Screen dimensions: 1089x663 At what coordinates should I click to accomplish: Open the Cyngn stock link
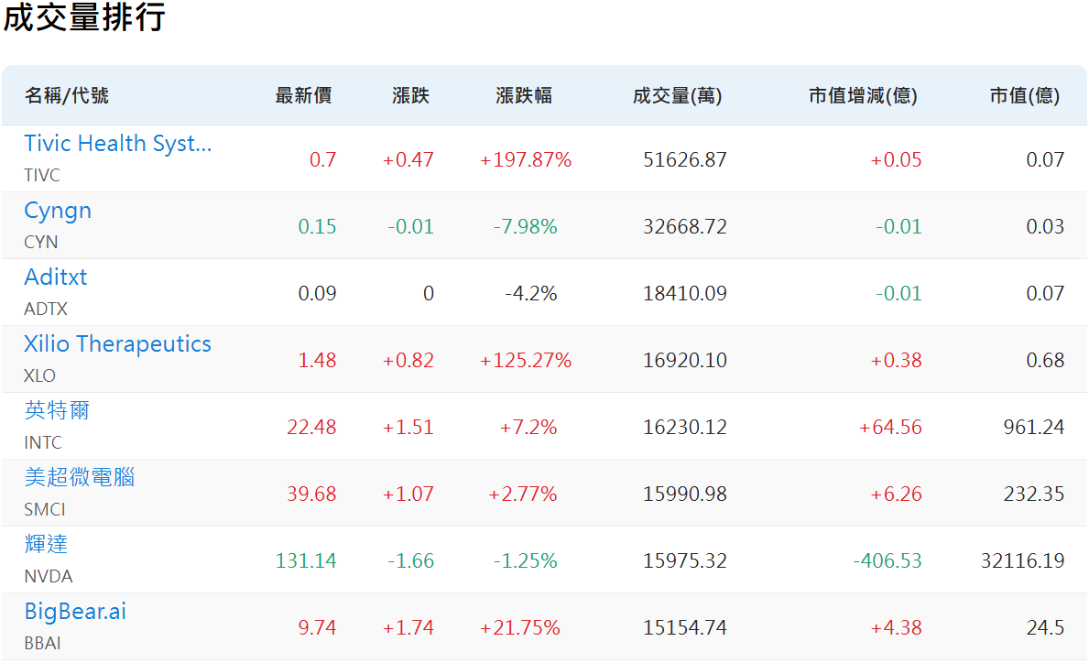tap(58, 210)
